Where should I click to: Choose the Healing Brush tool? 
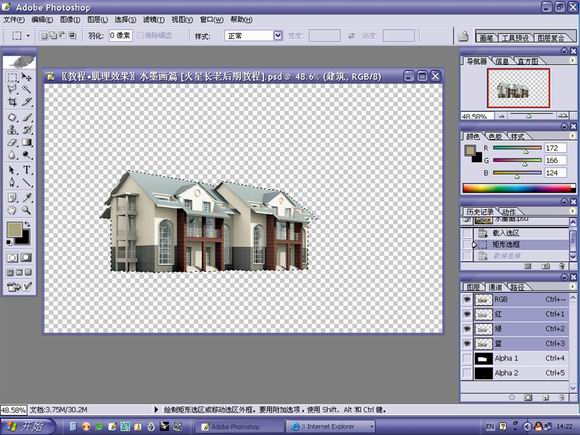12,118
